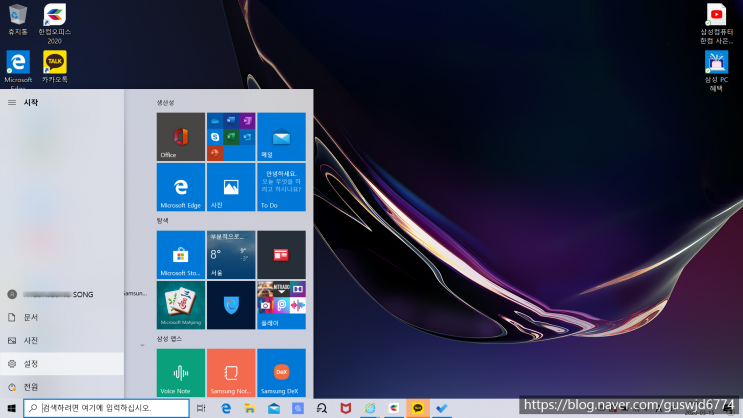Click the Windows Start button
The width and height of the screenshot is (743, 418).
(x=11, y=408)
